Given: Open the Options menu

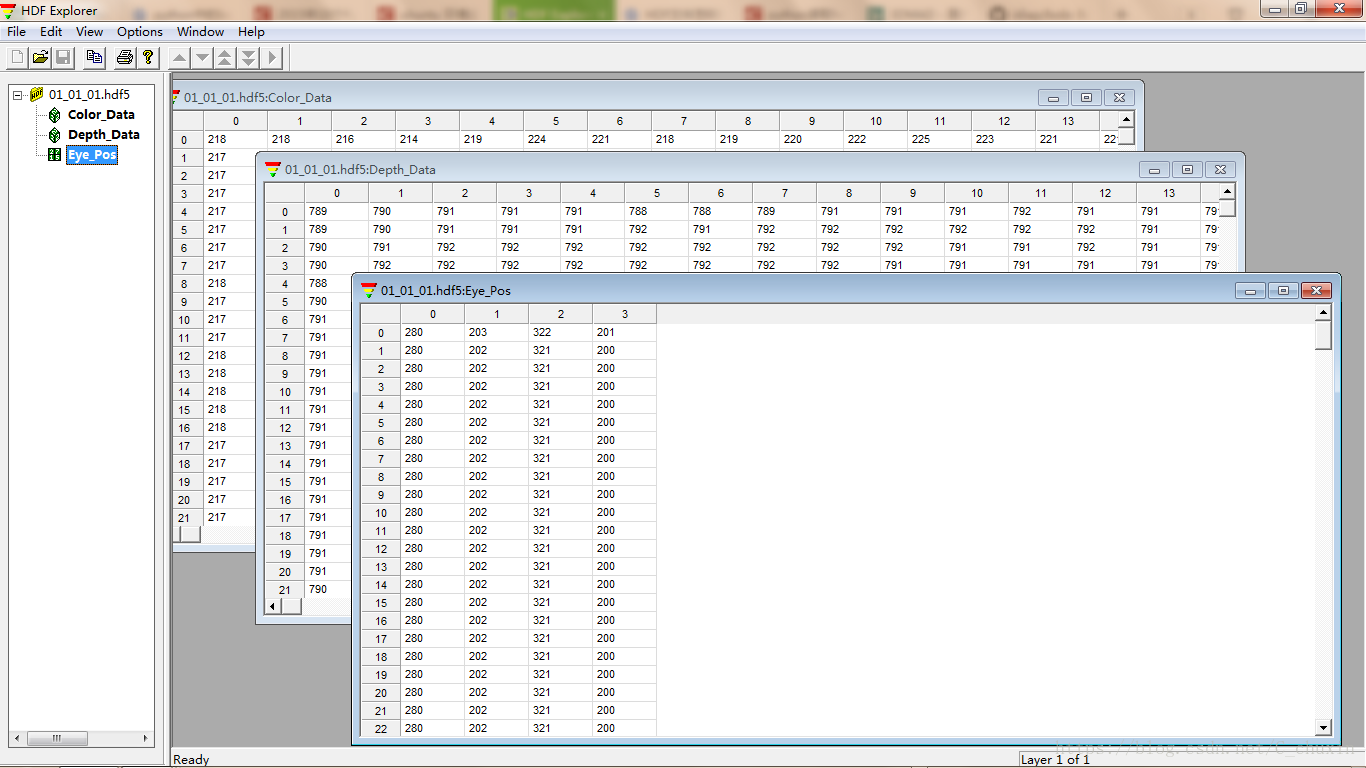Looking at the screenshot, I should 140,32.
